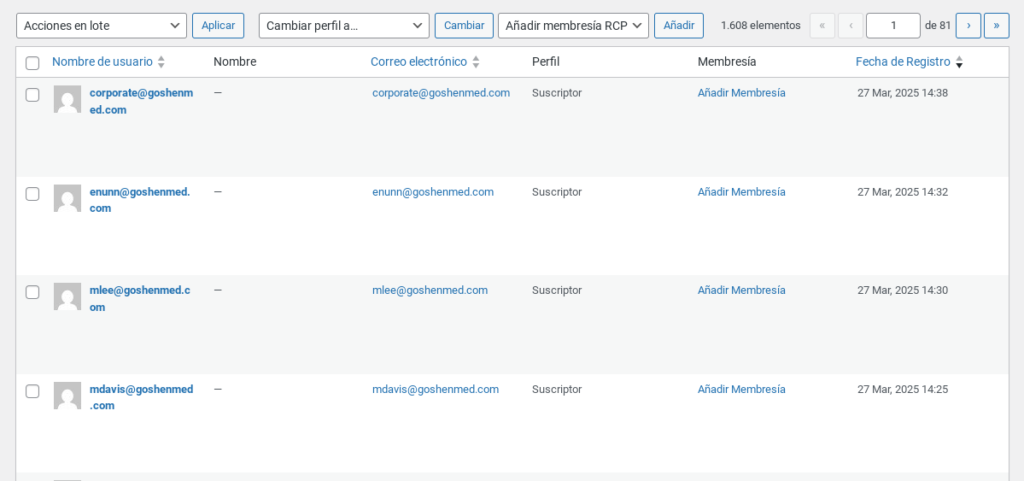The height and width of the screenshot is (481, 1024).
Task: Open the Cambiar perfil a… dropdown
Action: [x=344, y=26]
